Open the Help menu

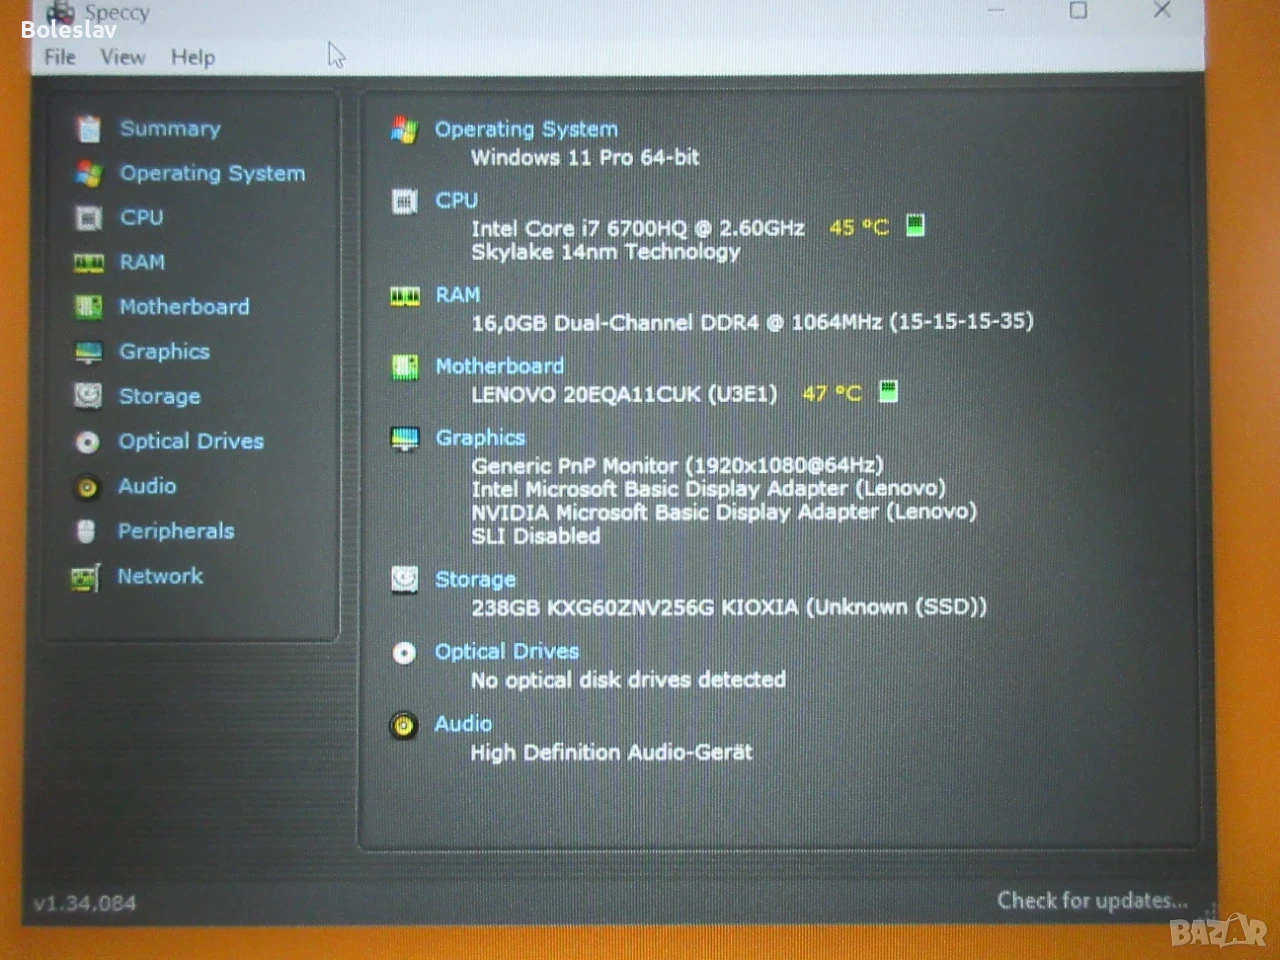pos(193,58)
